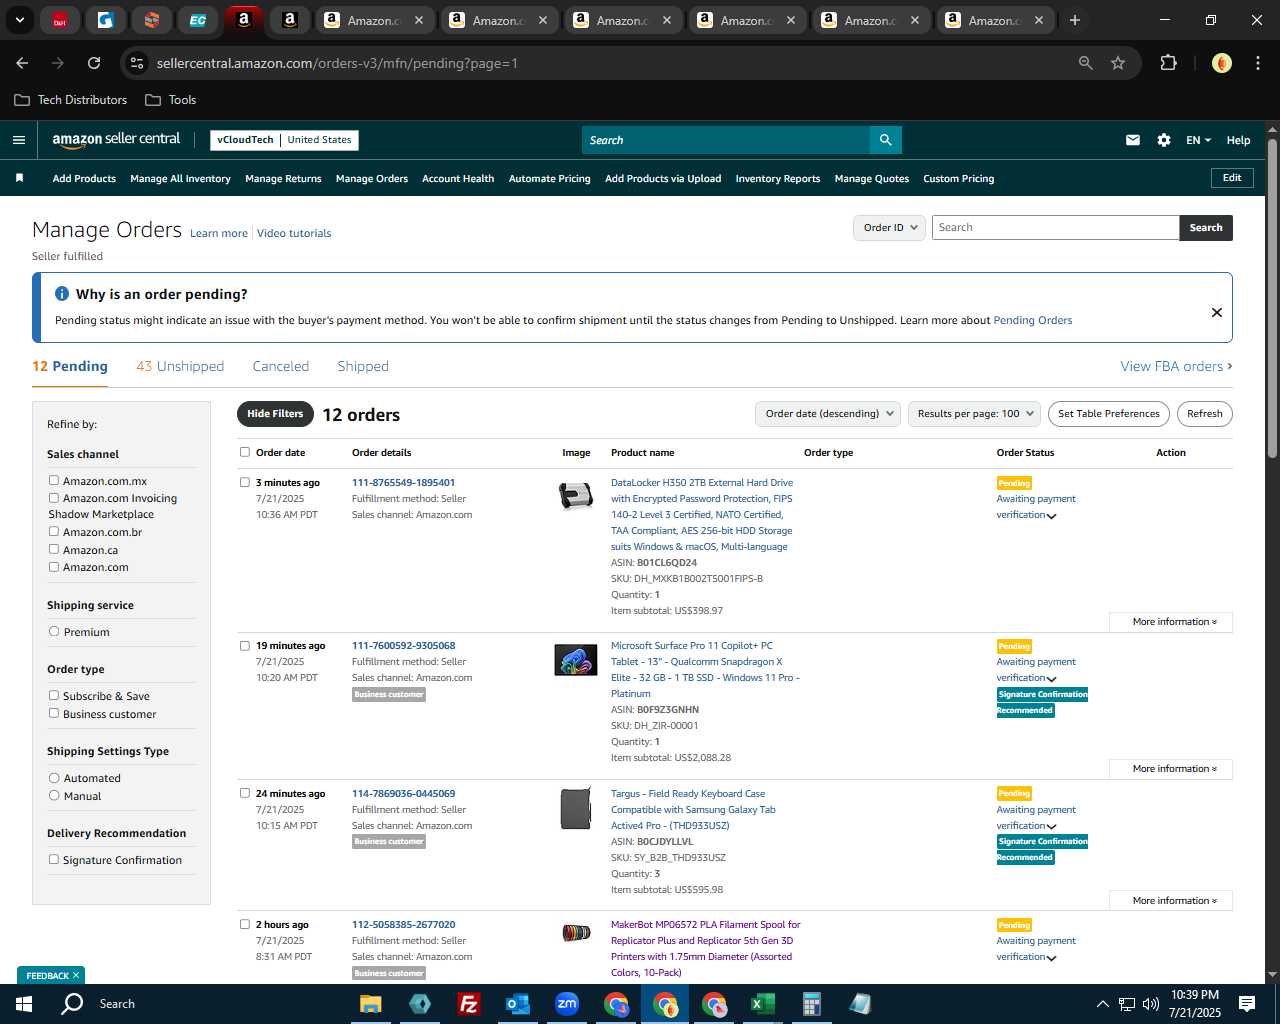
Task: Open the EN language dropdown
Action: click(1198, 140)
